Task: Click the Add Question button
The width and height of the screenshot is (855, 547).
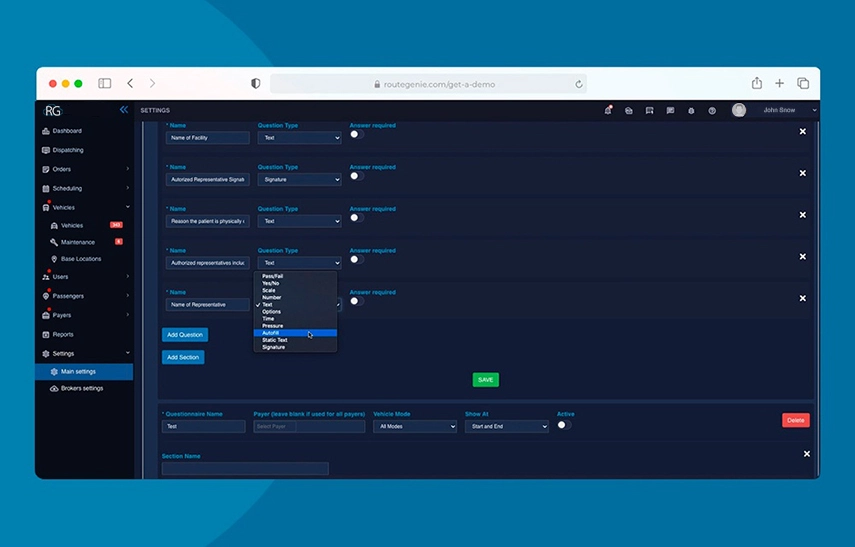Action: click(x=185, y=335)
